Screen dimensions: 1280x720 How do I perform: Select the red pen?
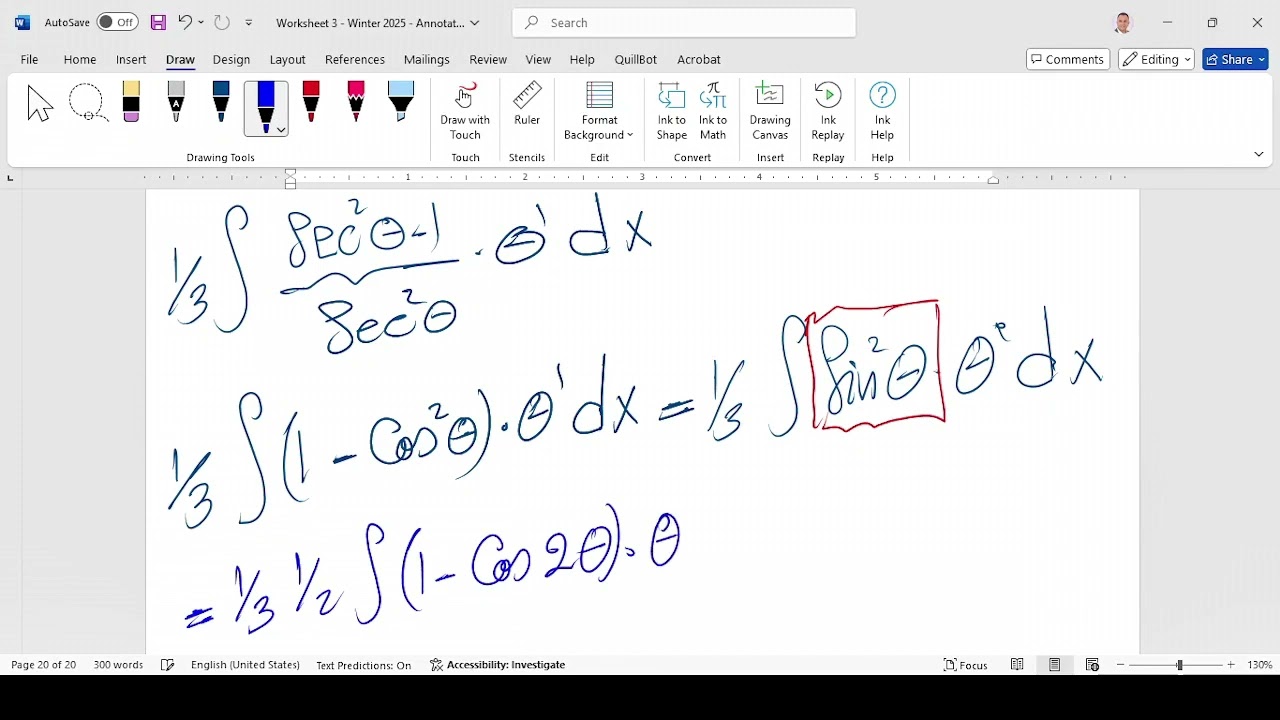coord(311,102)
